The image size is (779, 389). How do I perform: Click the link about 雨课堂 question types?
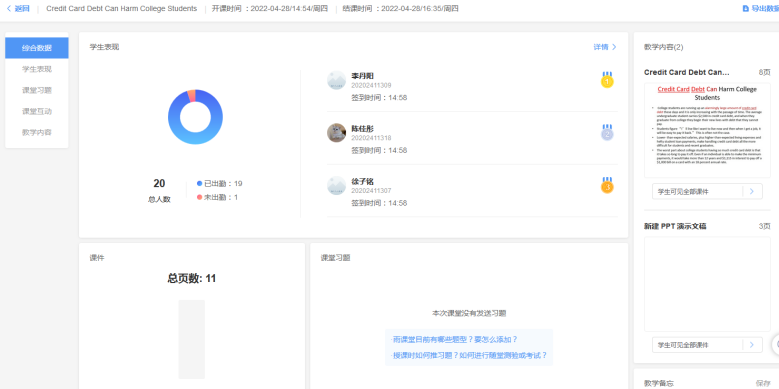pos(455,339)
